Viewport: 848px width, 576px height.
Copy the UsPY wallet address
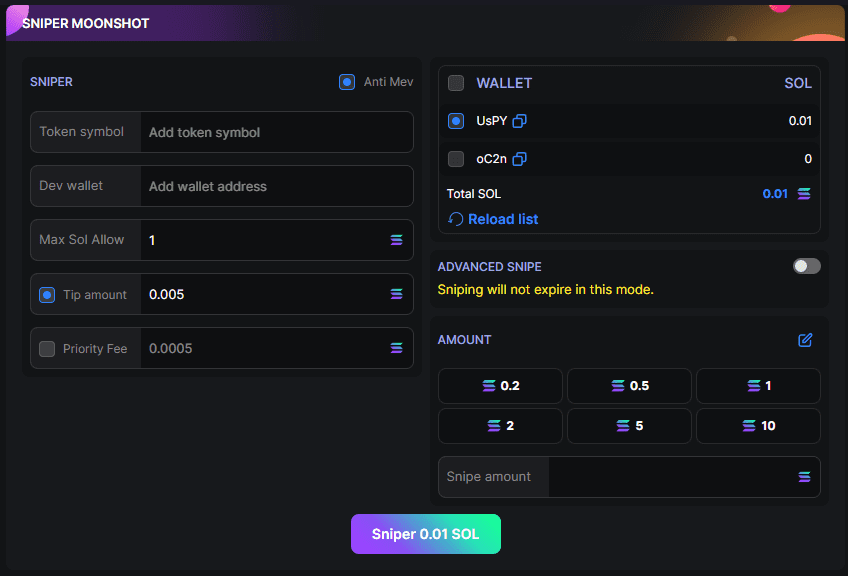pos(519,121)
